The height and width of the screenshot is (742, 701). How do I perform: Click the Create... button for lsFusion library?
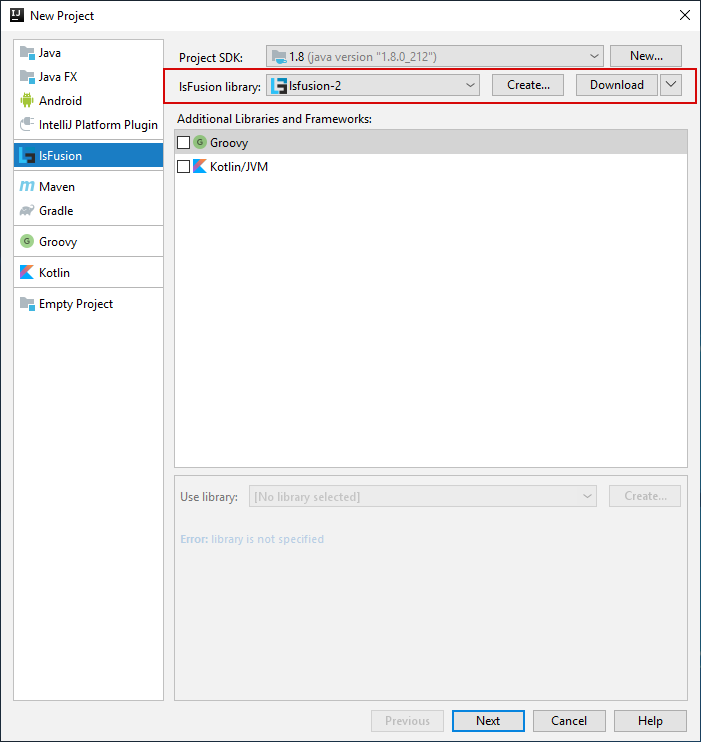528,85
